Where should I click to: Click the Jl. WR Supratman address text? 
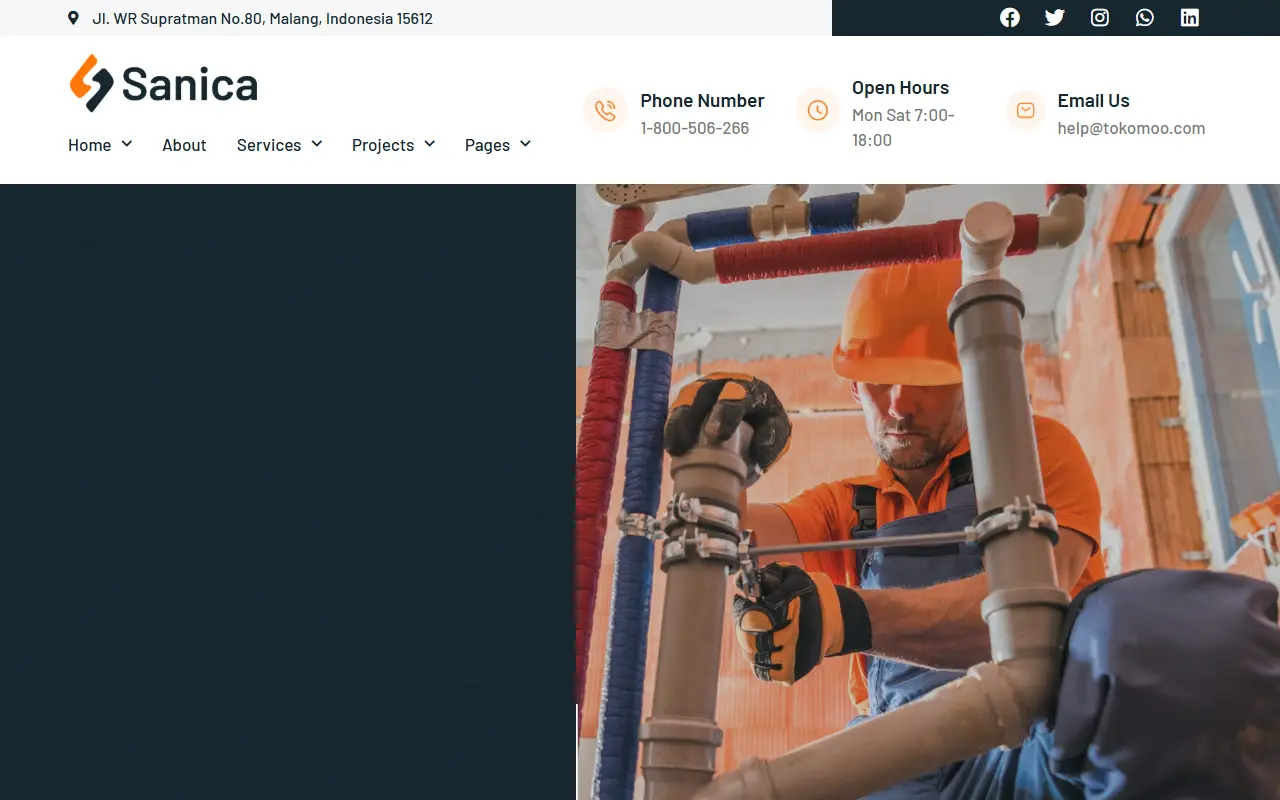[262, 18]
